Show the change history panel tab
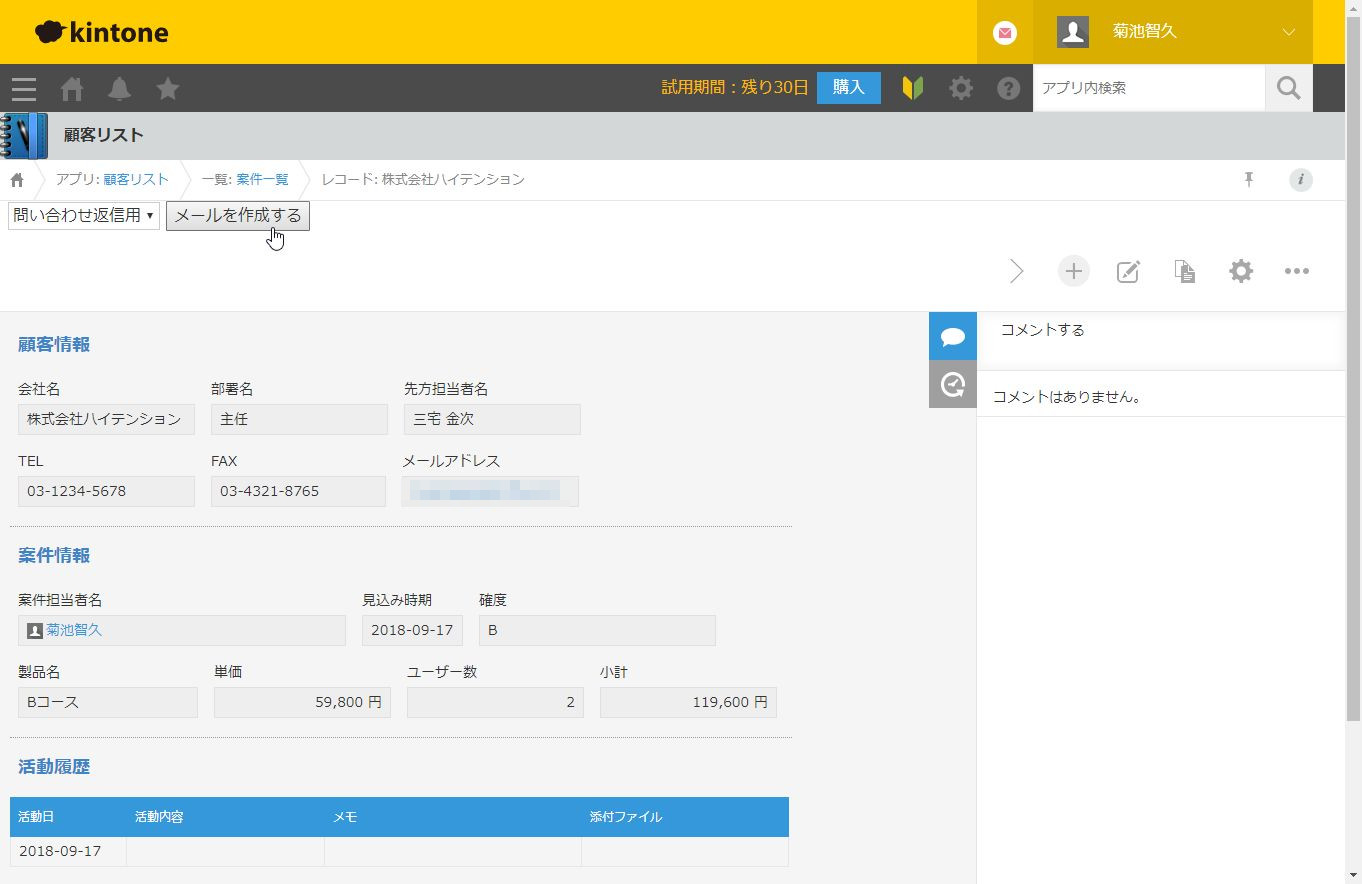The width and height of the screenshot is (1362, 884). coord(952,384)
